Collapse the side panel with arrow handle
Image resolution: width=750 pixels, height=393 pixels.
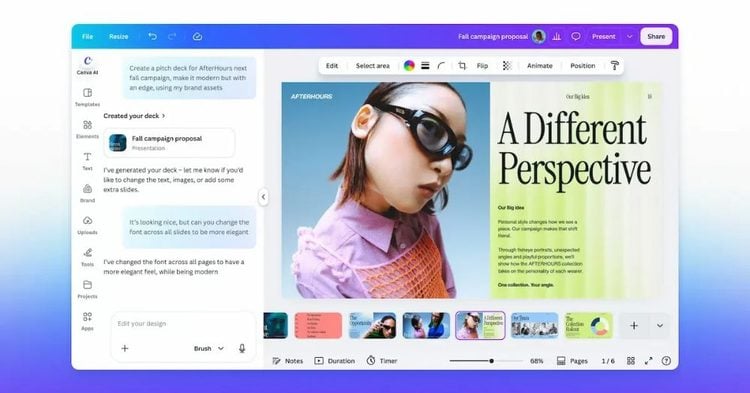click(263, 197)
